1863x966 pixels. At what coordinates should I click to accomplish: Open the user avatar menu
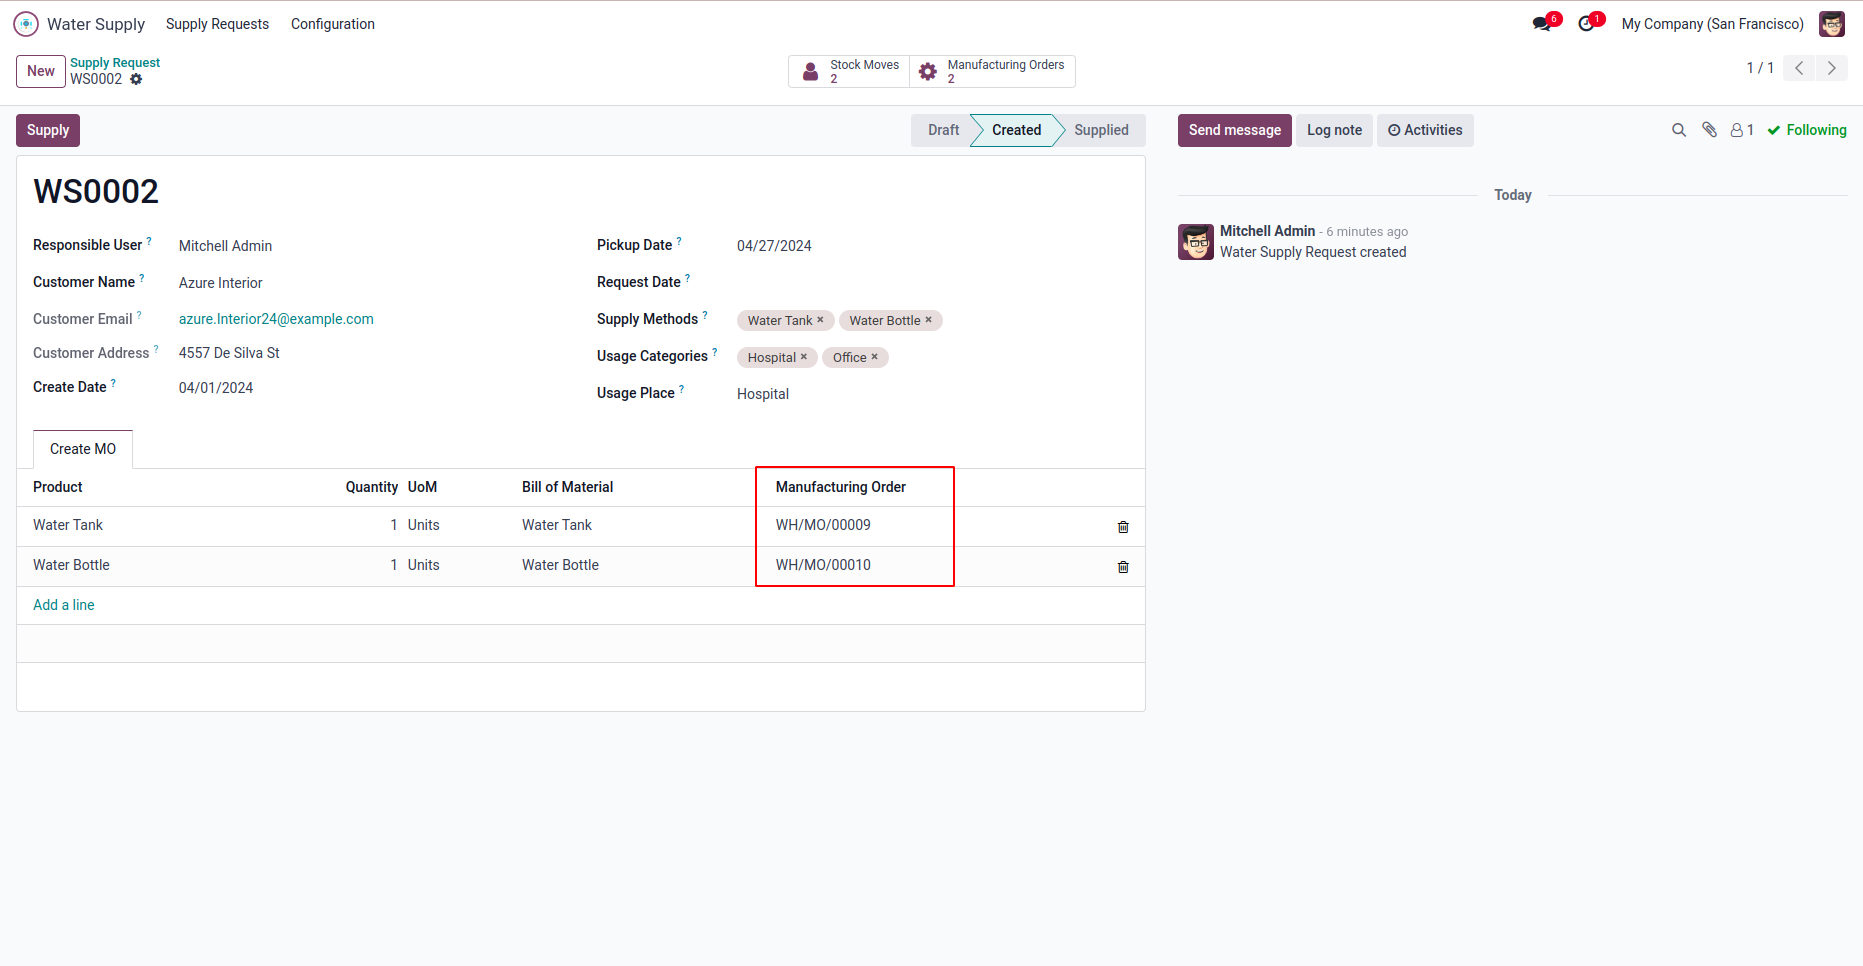tap(1832, 24)
